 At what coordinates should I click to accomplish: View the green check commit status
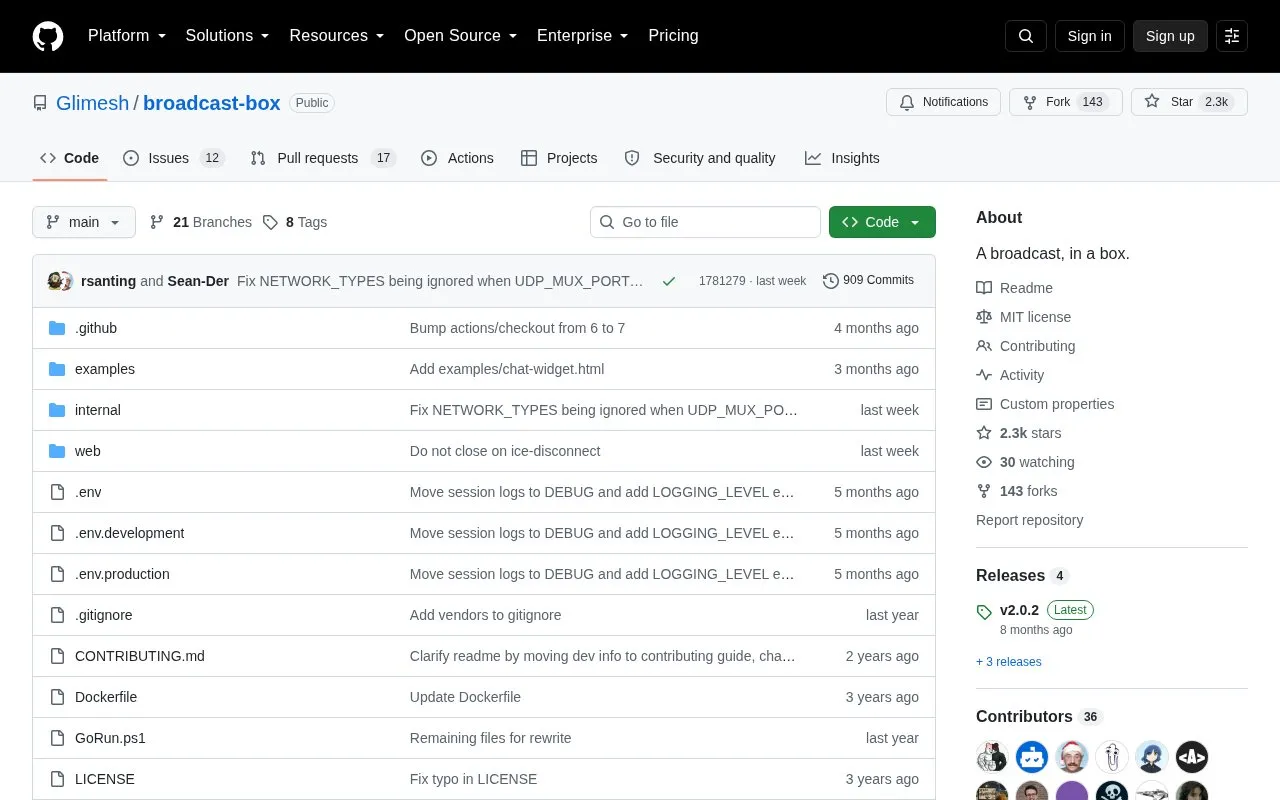[669, 281]
